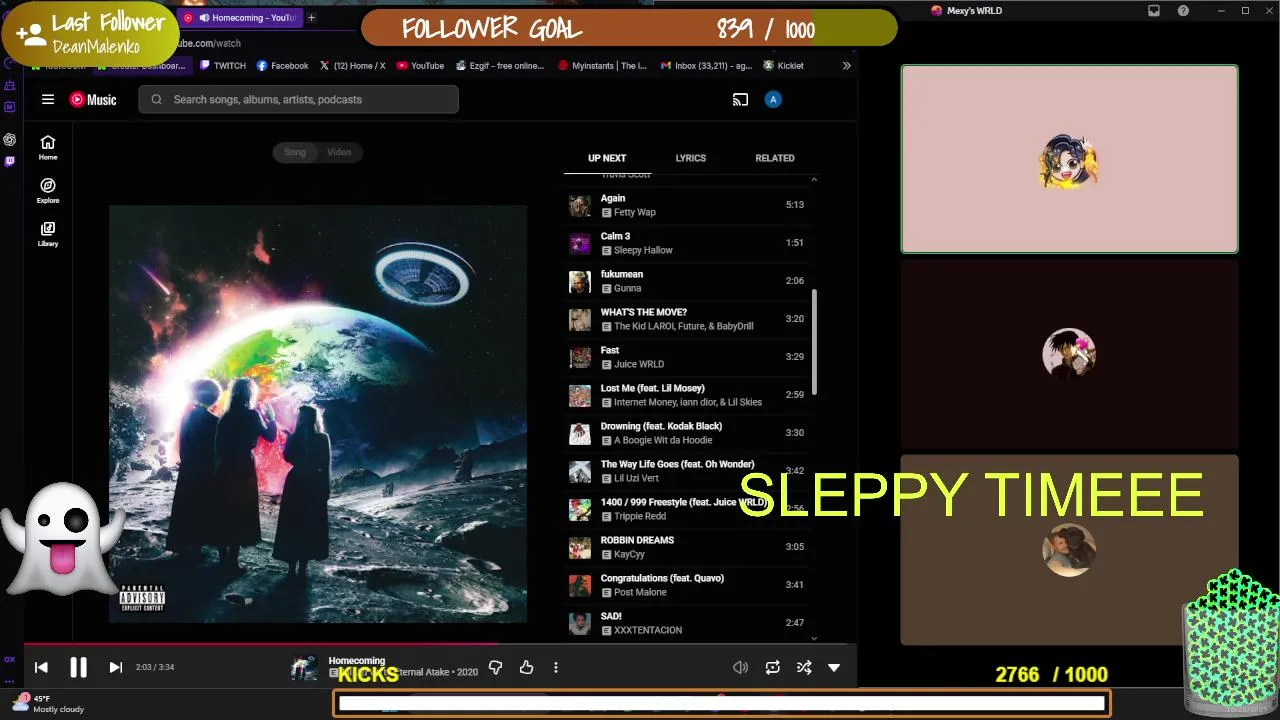Screen dimensions: 1280x720
Task: Dislike the song Homecoming
Action: [495, 667]
